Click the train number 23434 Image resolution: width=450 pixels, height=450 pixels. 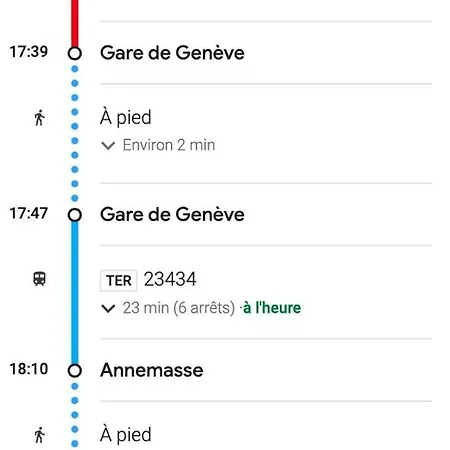click(170, 279)
